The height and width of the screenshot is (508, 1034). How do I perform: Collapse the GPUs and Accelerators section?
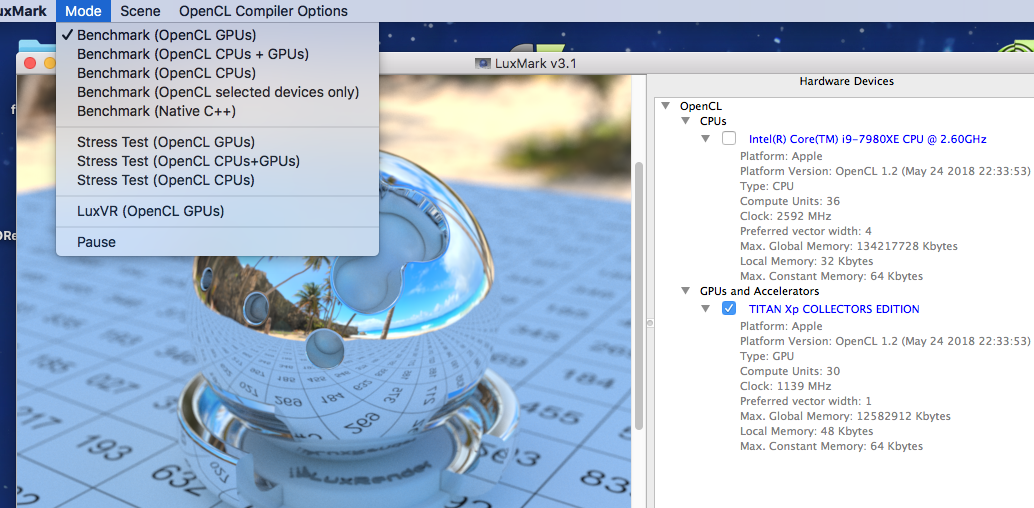685,291
